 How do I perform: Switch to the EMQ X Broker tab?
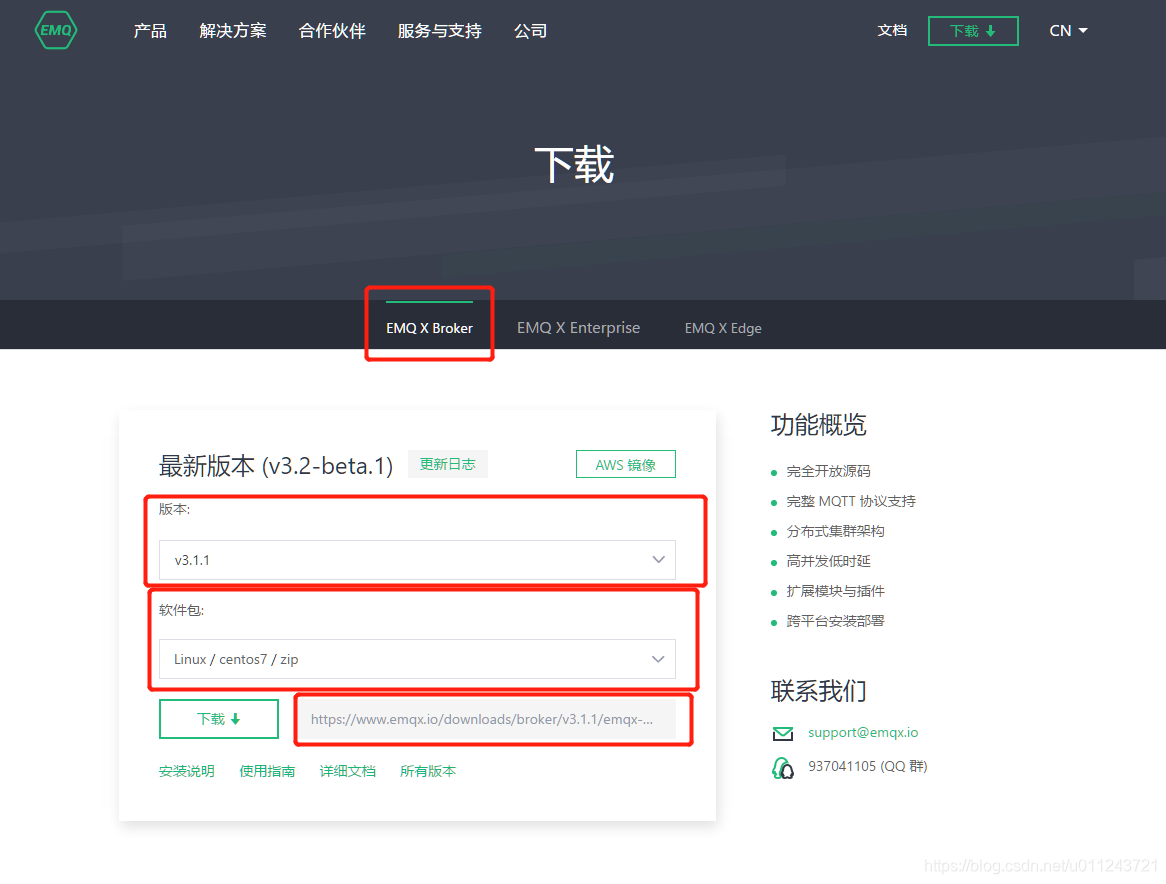click(x=429, y=328)
